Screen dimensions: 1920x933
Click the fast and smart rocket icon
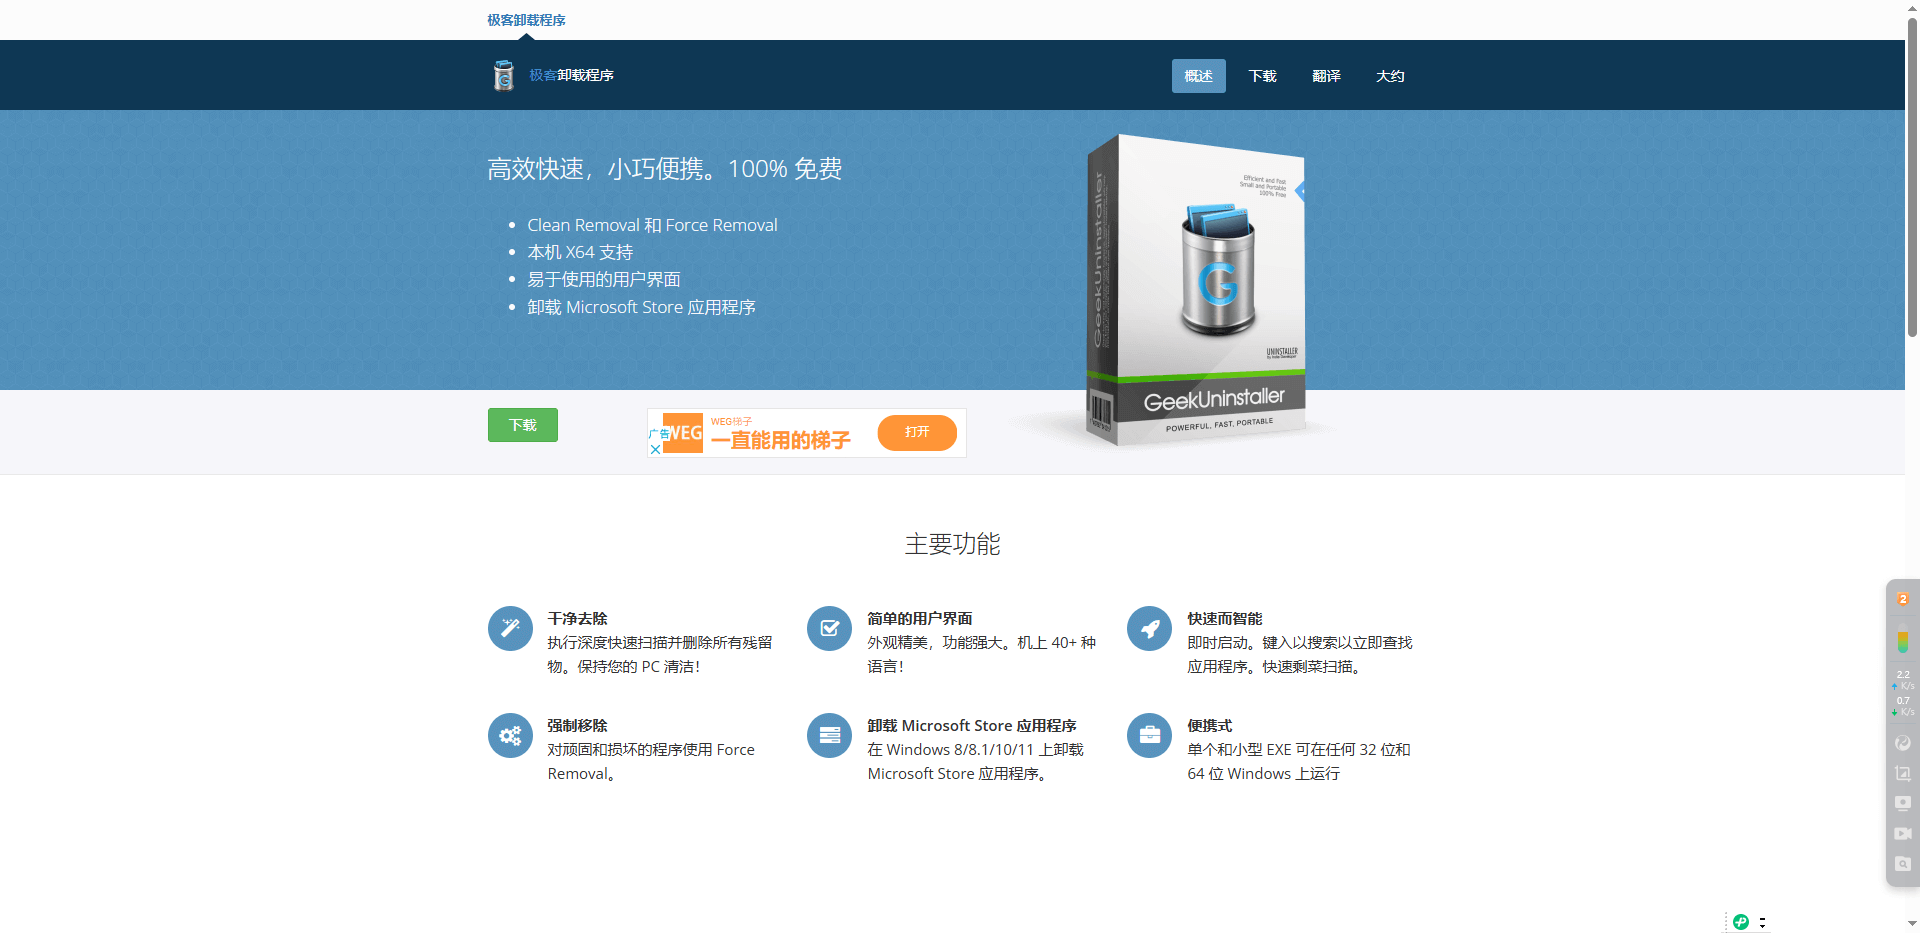pos(1149,628)
